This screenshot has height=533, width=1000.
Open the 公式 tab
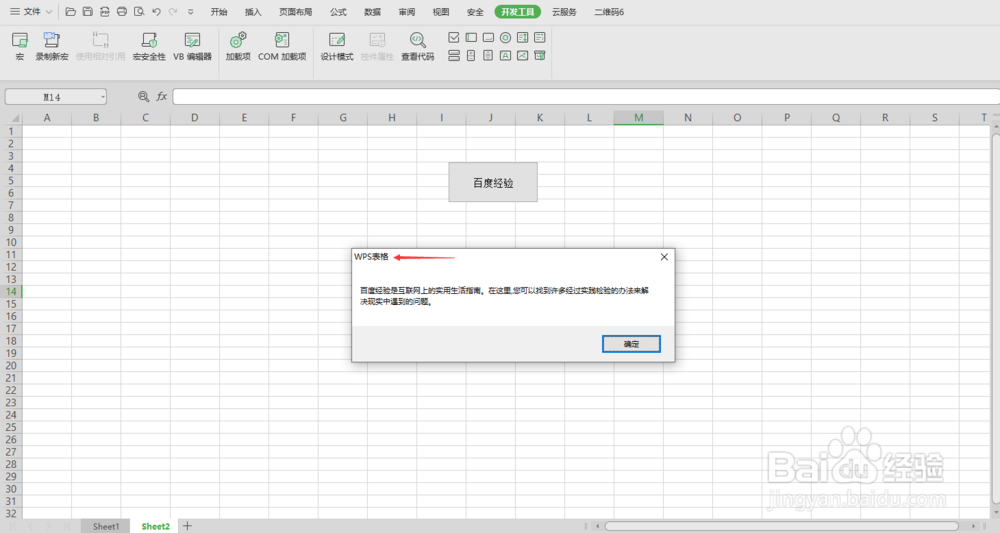point(338,11)
